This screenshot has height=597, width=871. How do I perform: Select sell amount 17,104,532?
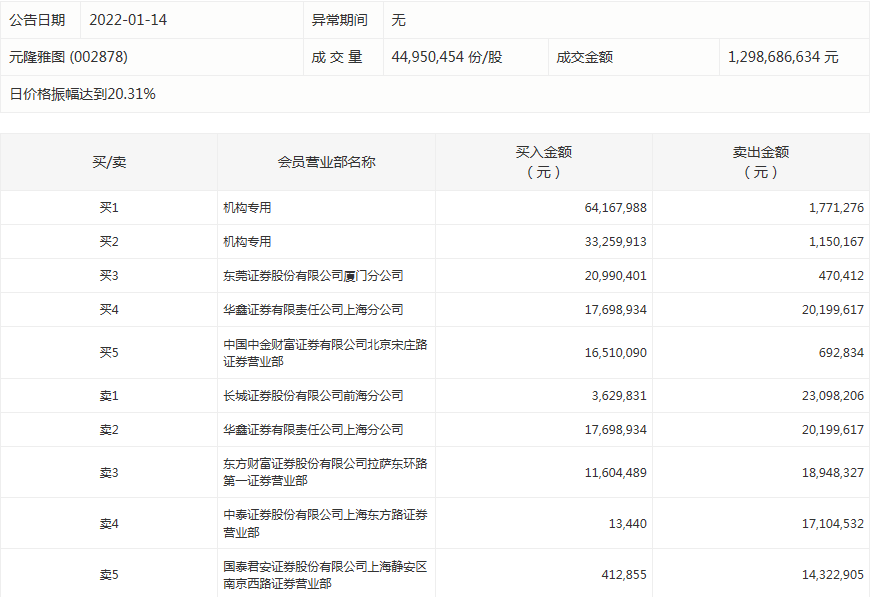tap(833, 523)
